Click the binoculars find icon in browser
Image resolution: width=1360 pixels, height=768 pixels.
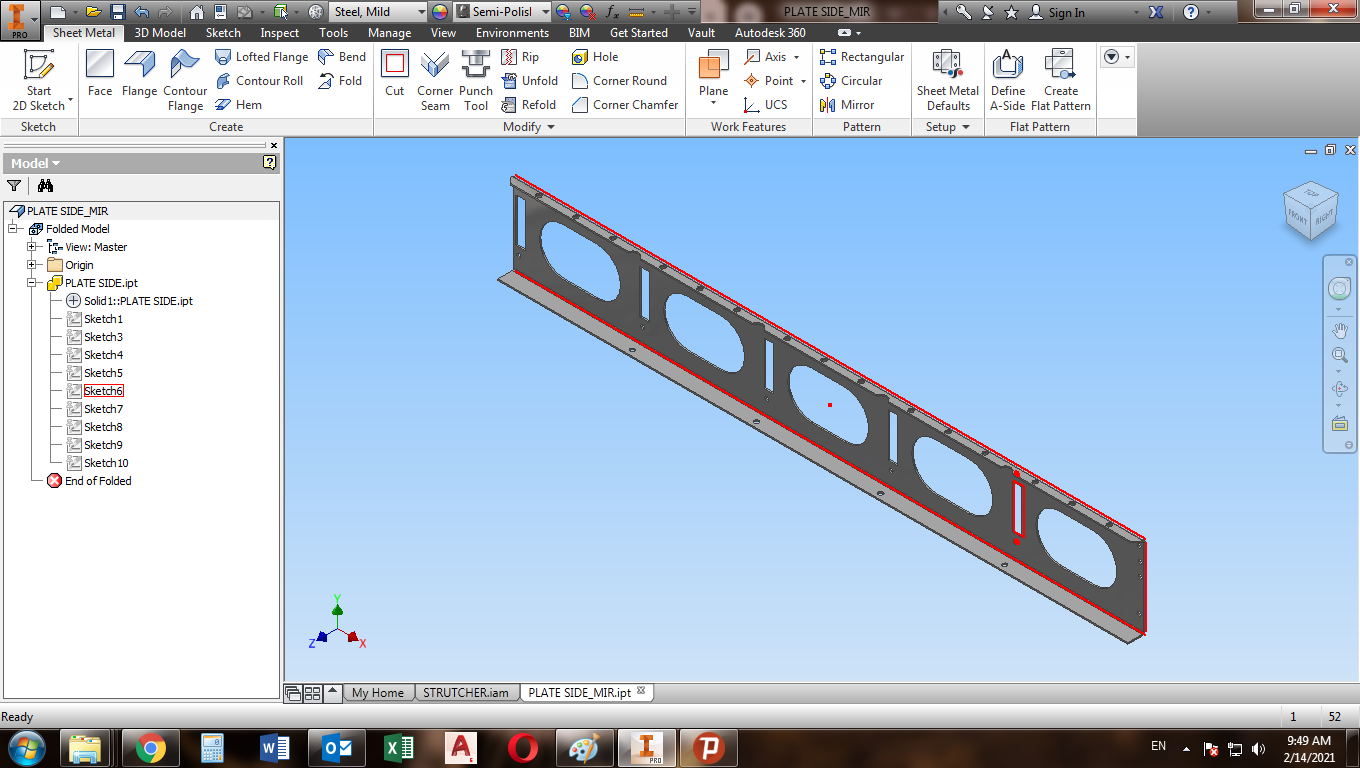[45, 186]
